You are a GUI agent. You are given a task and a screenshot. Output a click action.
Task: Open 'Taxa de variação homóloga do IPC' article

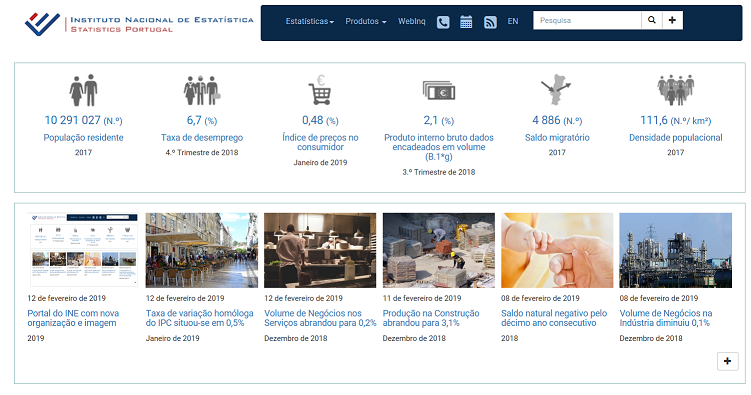point(199,318)
